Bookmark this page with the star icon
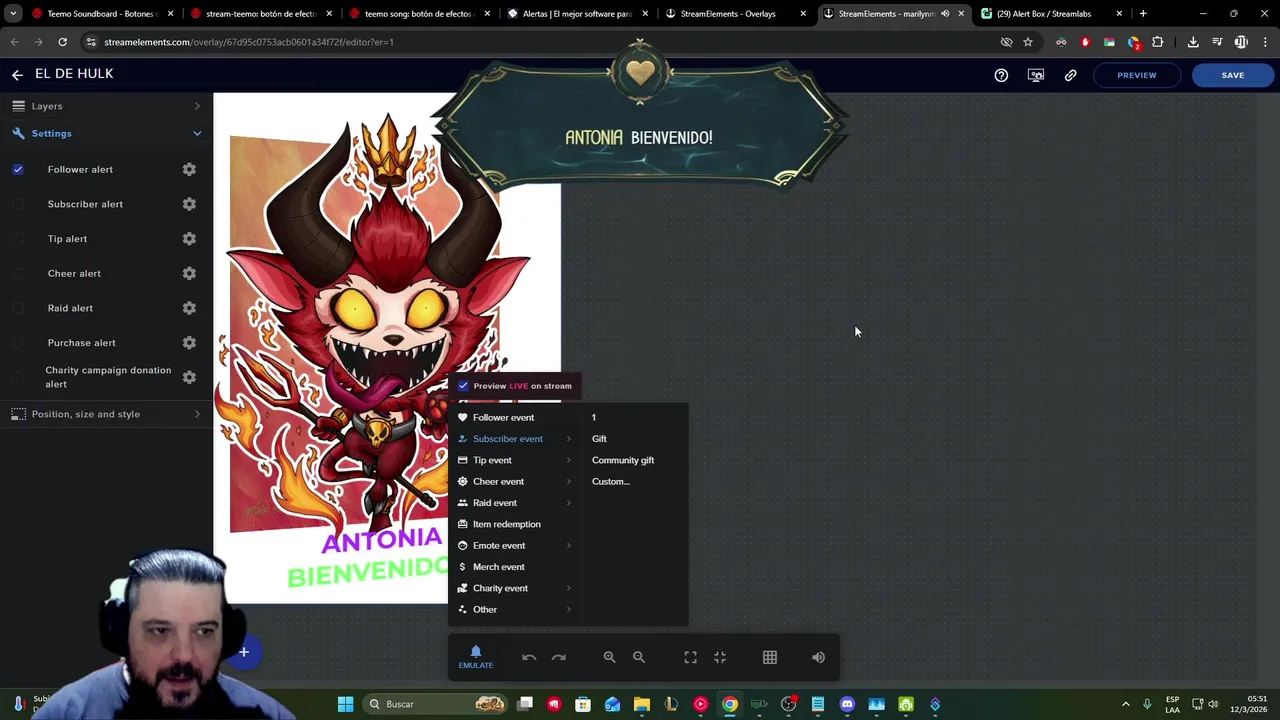Screen dimensions: 1280x720 [1027, 42]
